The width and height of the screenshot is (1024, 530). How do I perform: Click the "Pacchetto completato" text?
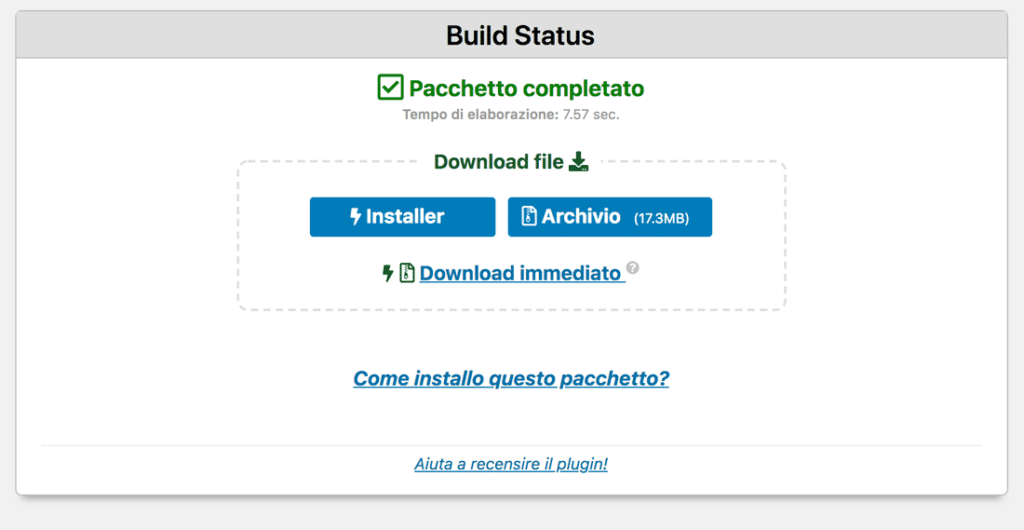click(526, 88)
